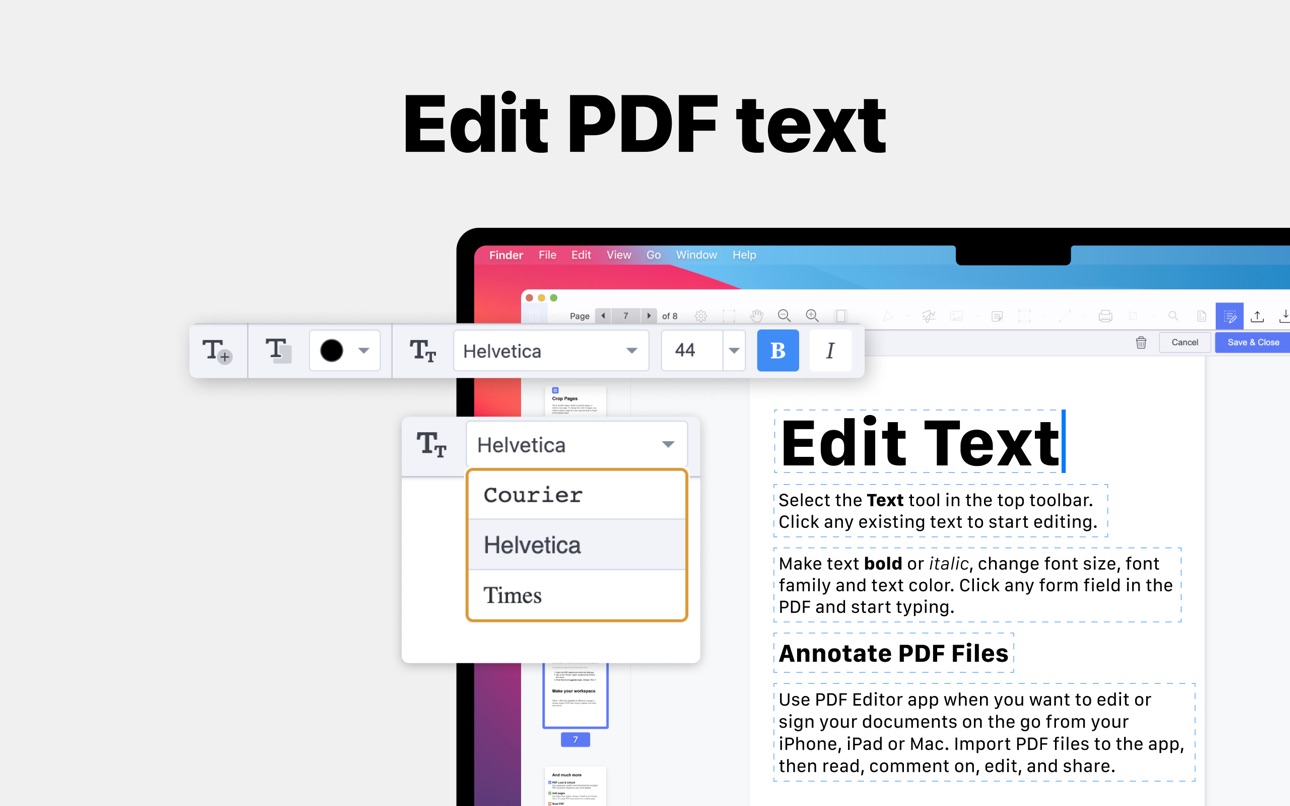This screenshot has height=806, width=1290.
Task: Go to the previous page using the left arrow
Action: (603, 316)
